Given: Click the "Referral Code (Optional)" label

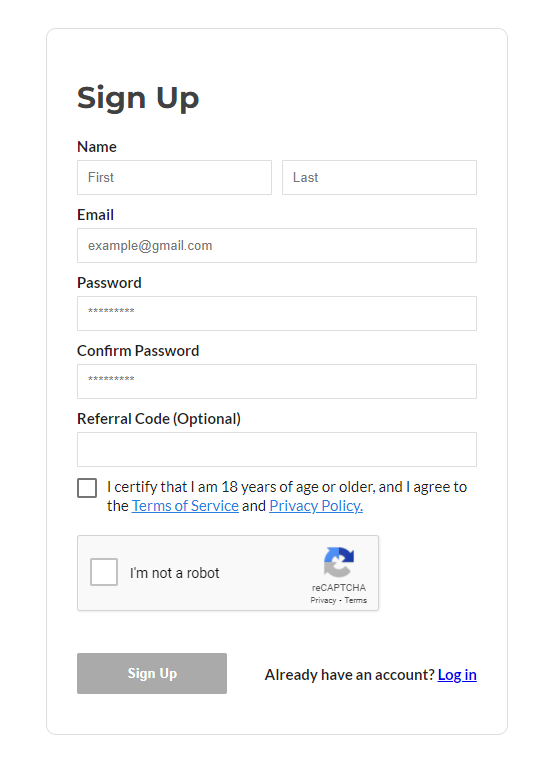Looking at the screenshot, I should (159, 419).
